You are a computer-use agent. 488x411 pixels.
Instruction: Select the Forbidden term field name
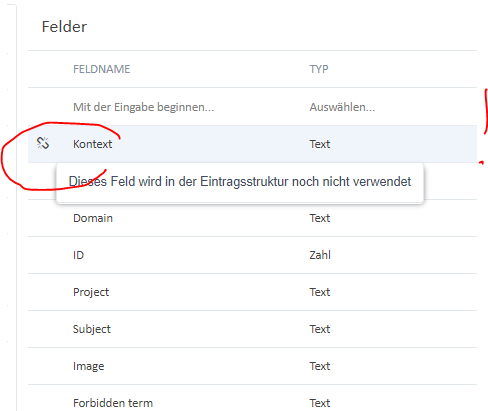tap(113, 403)
